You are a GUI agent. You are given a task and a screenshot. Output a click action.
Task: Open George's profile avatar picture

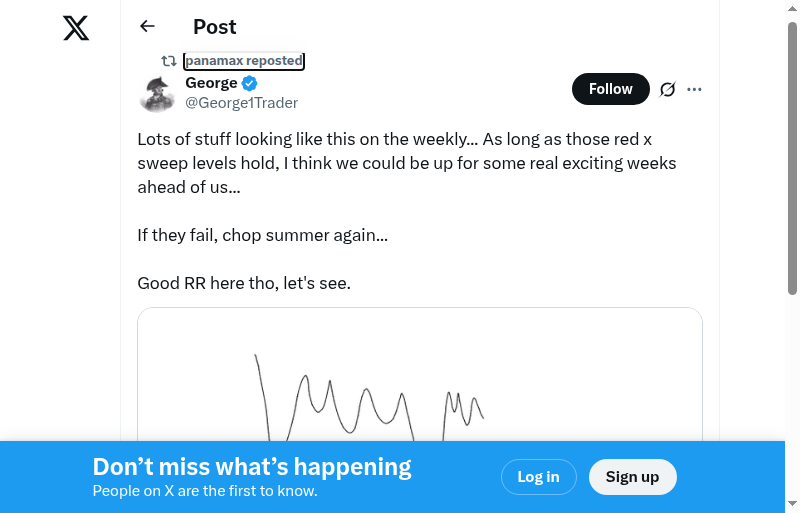tap(157, 93)
